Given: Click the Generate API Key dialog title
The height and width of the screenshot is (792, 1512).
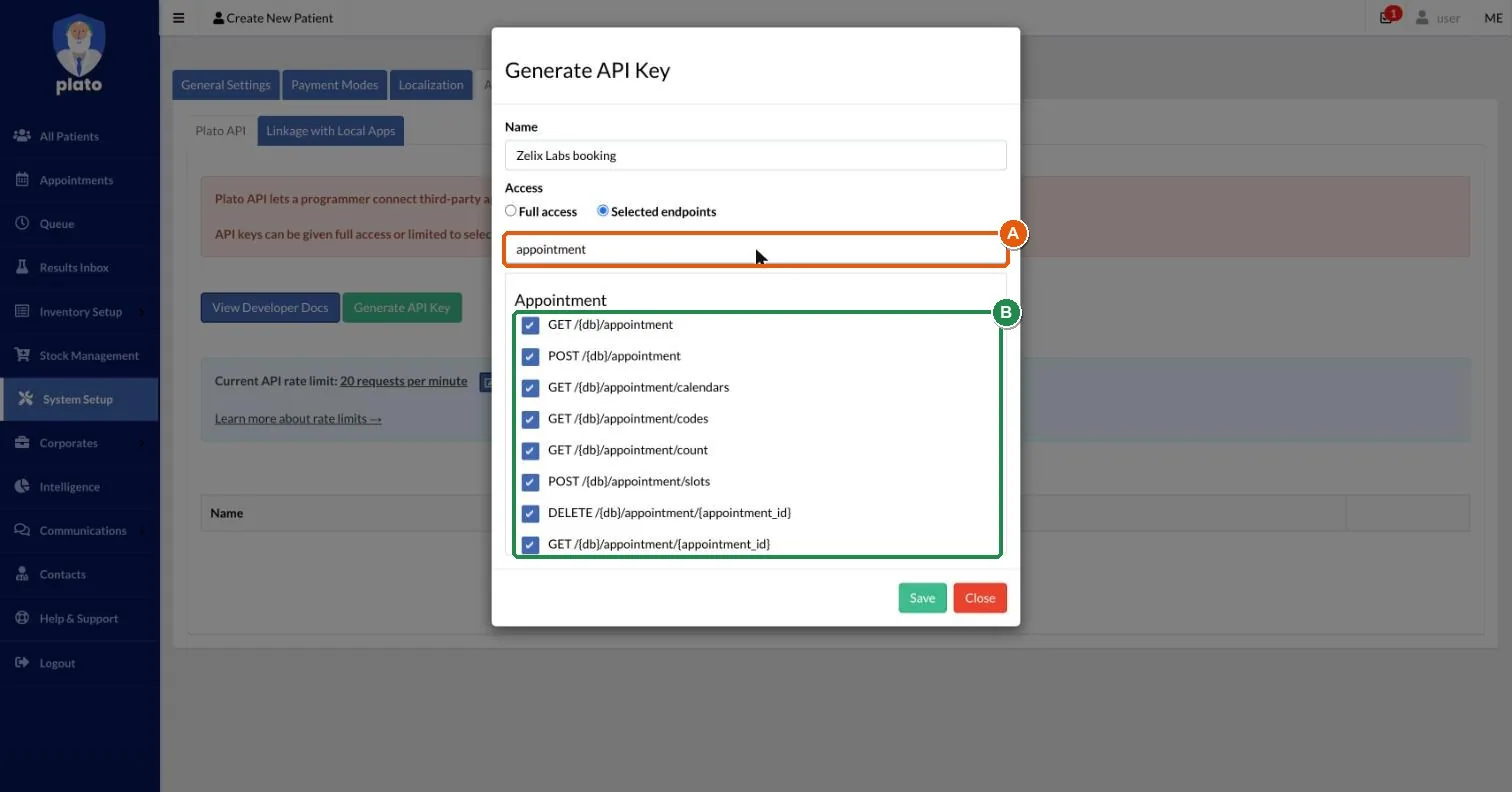Looking at the screenshot, I should point(587,70).
